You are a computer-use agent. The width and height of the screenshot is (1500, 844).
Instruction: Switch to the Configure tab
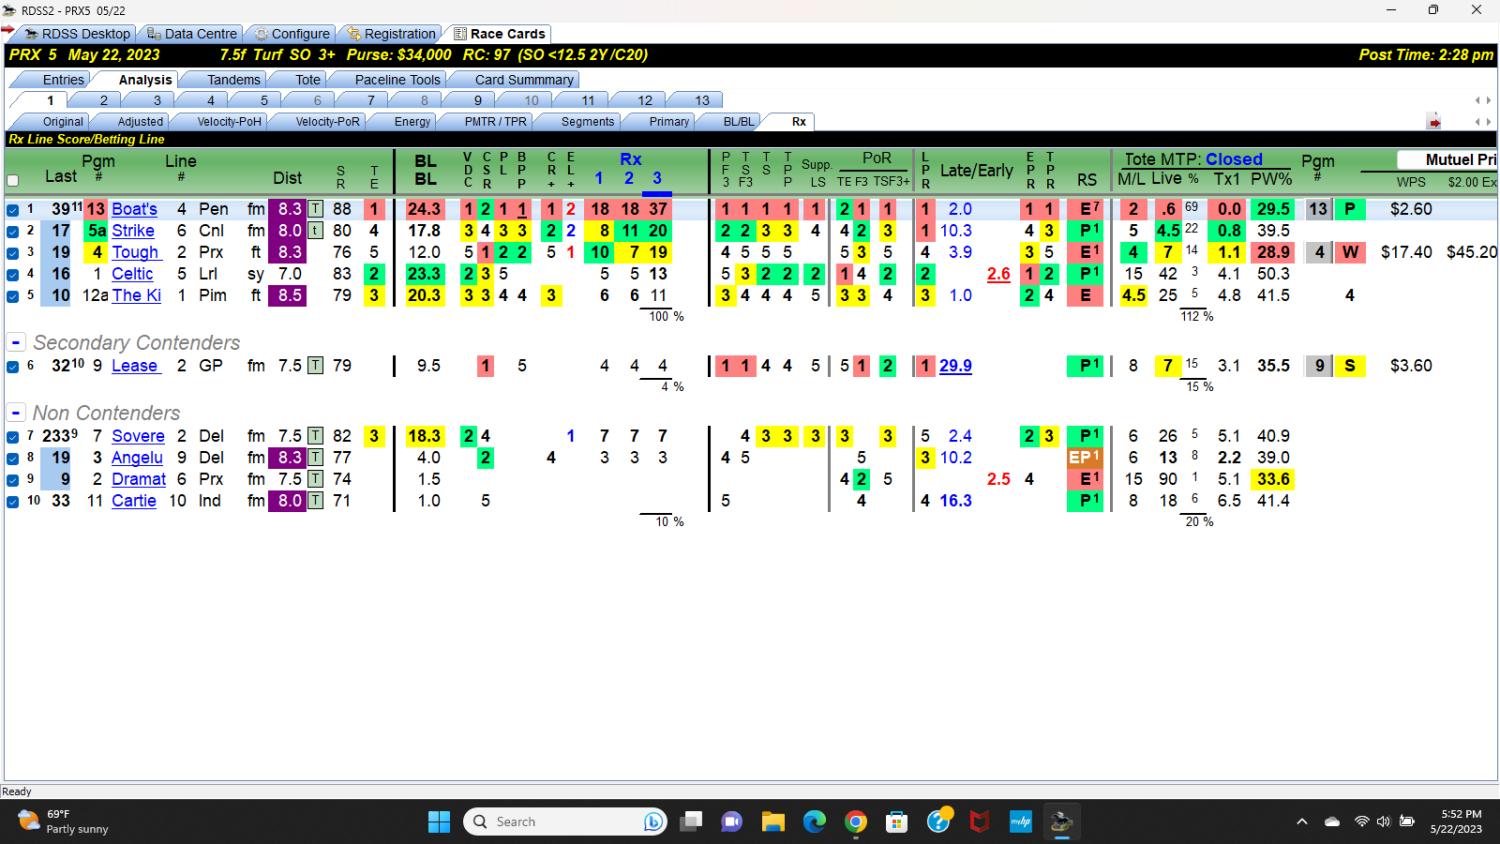click(x=292, y=33)
